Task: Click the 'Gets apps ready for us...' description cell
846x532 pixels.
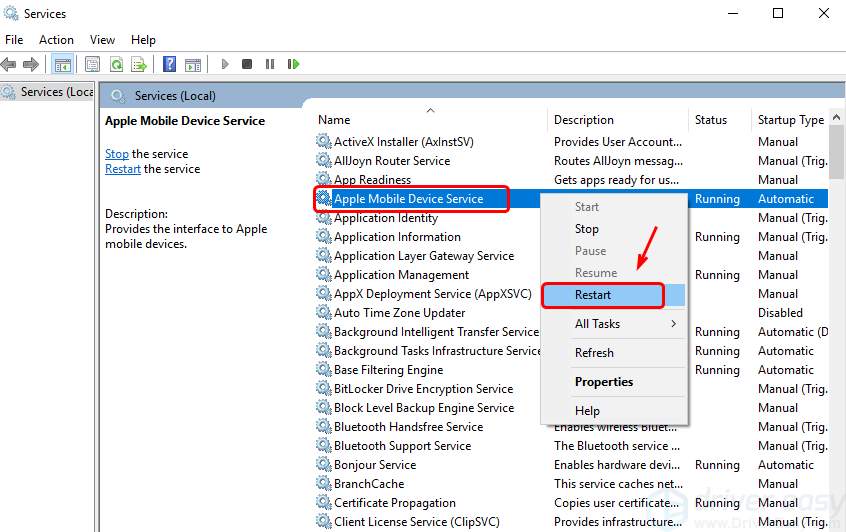Action: (616, 180)
